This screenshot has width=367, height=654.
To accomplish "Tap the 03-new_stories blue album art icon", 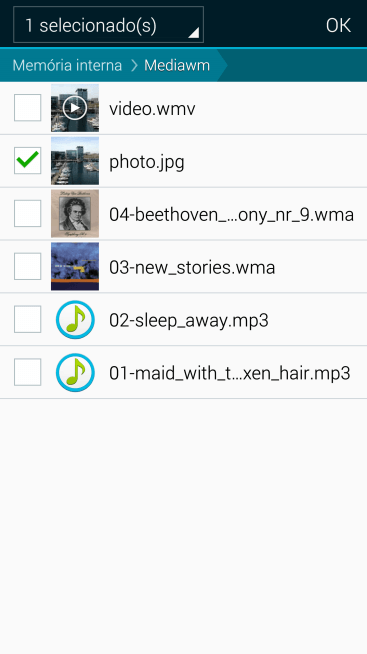I will pos(75,267).
